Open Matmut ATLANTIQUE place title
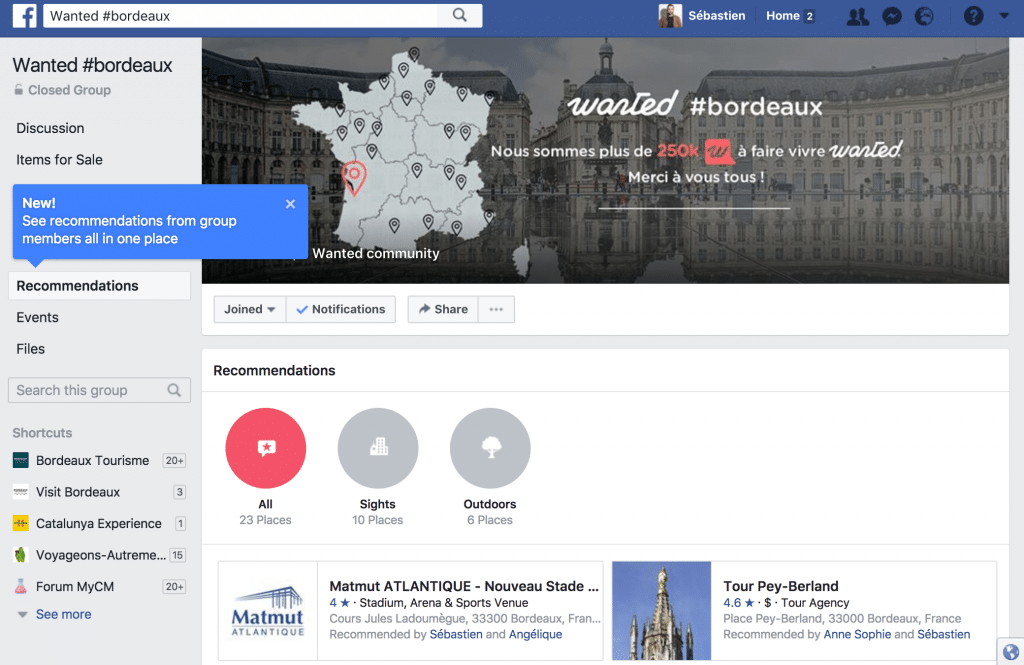1024x665 pixels. pos(464,586)
